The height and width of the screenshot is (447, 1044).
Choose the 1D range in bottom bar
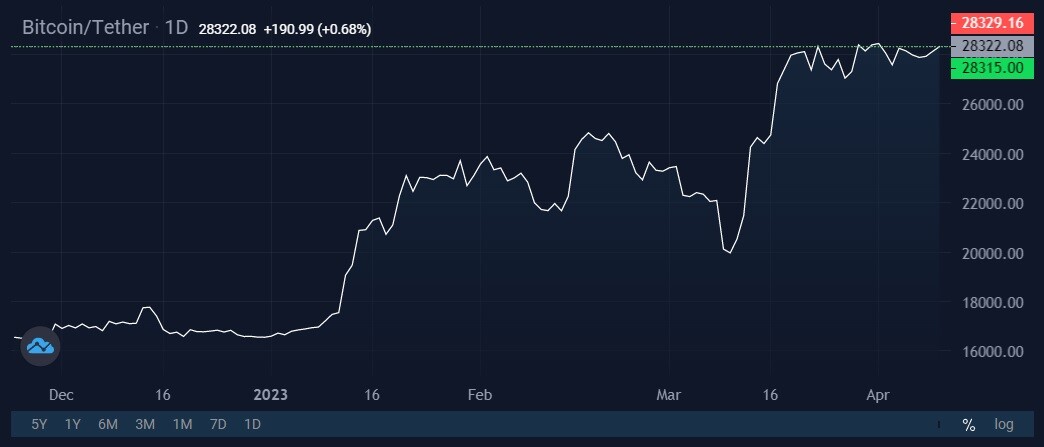[252, 424]
